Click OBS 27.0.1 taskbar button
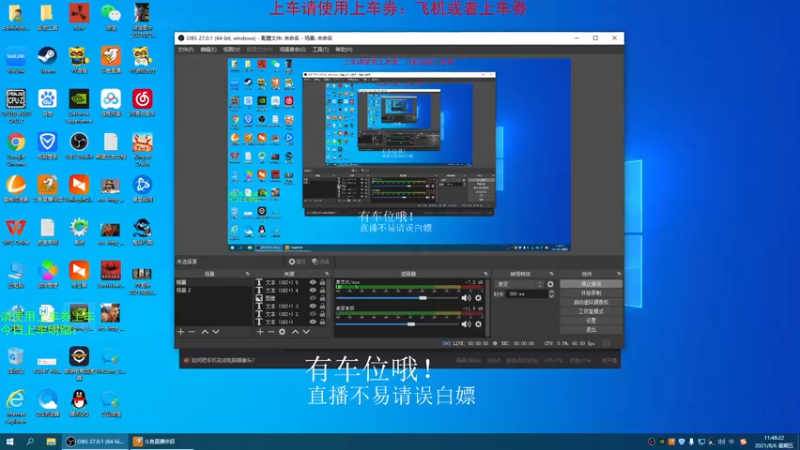The width and height of the screenshot is (800, 450). tap(95, 441)
